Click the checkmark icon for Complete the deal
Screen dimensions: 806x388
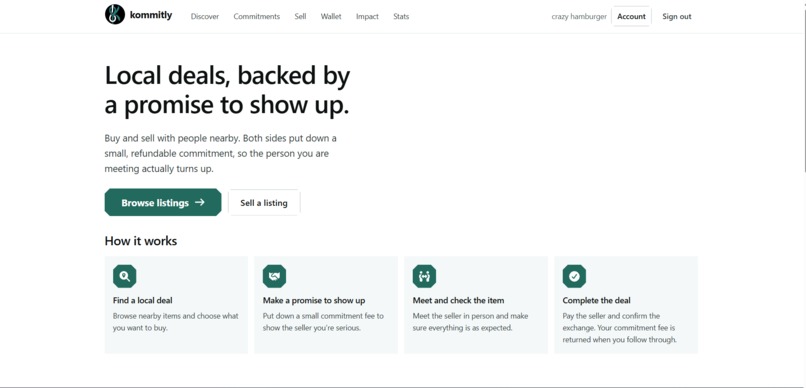[574, 276]
